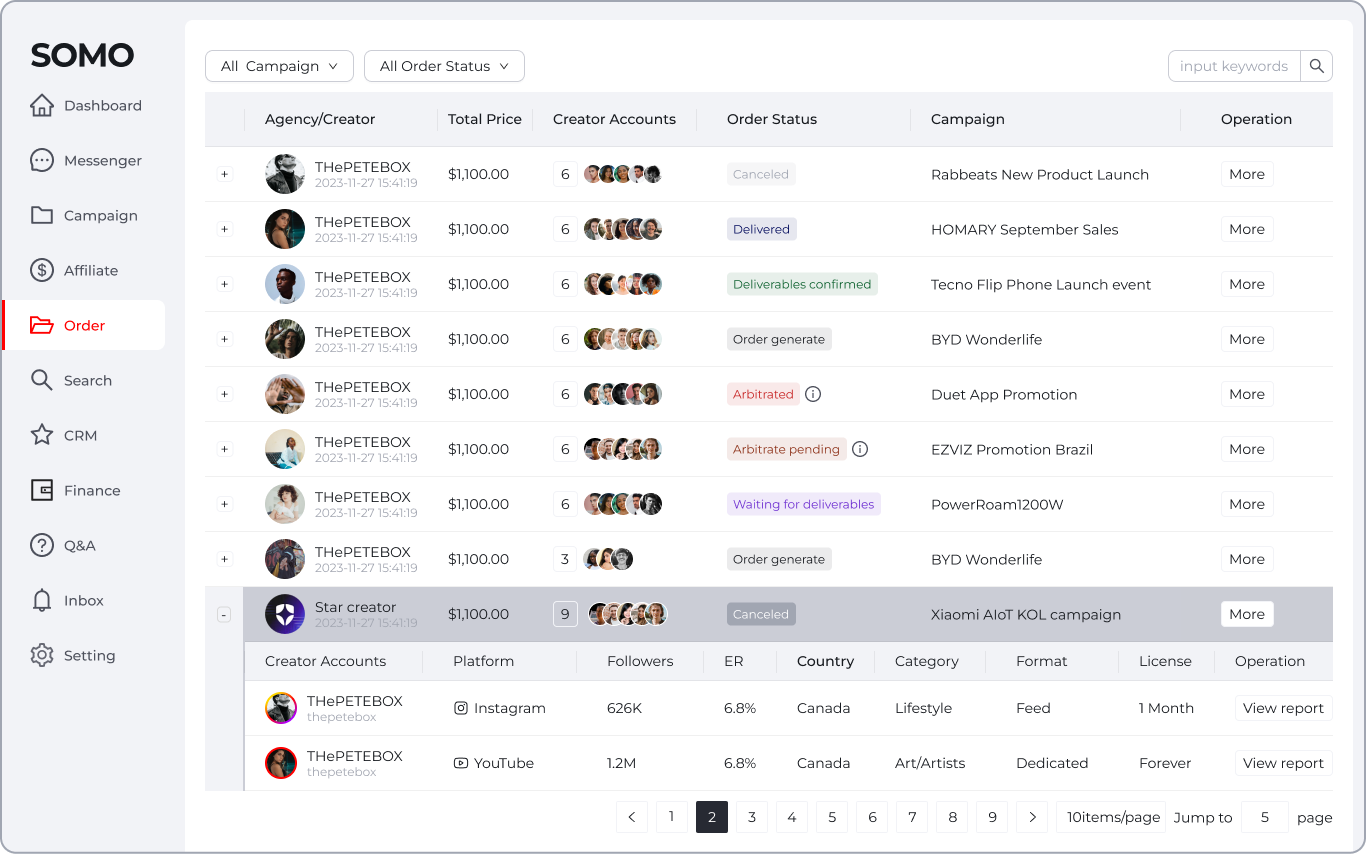The height and width of the screenshot is (854, 1366).
Task: Click View report for the Instagram account
Action: 1283,708
